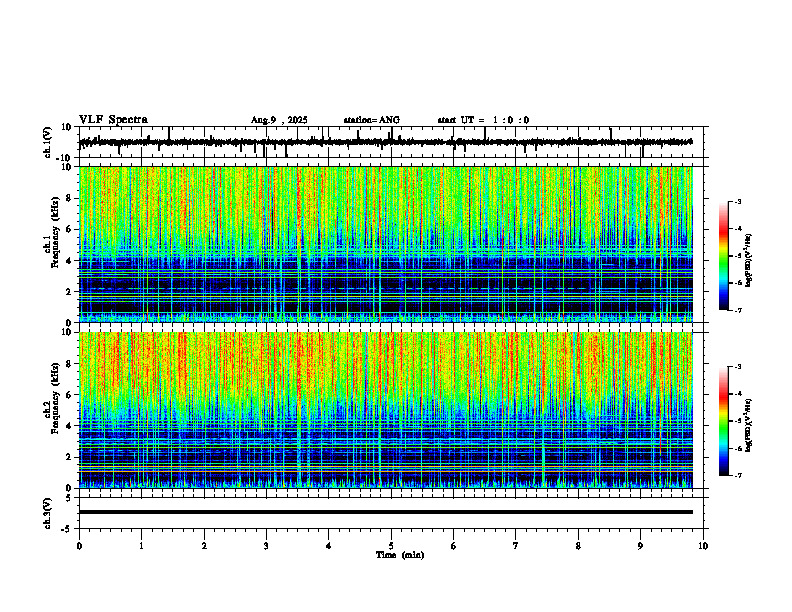
Task: Click the "-5" tick of the ch.3(V) axis
Action: click(x=67, y=529)
